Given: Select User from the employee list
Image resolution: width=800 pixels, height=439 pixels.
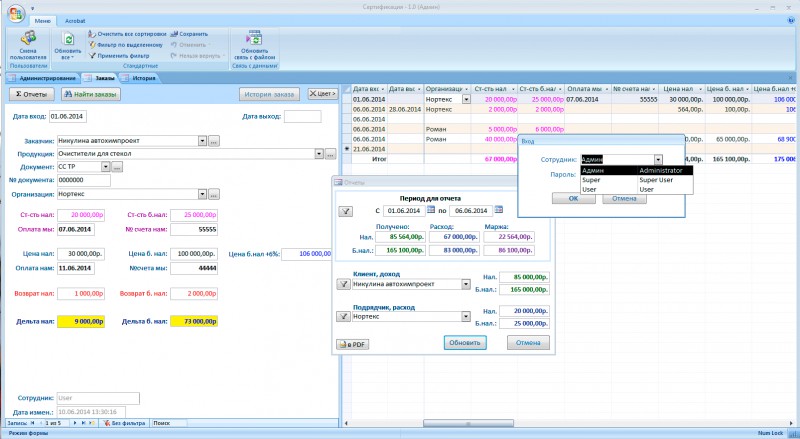Looking at the screenshot, I should tap(637, 189).
